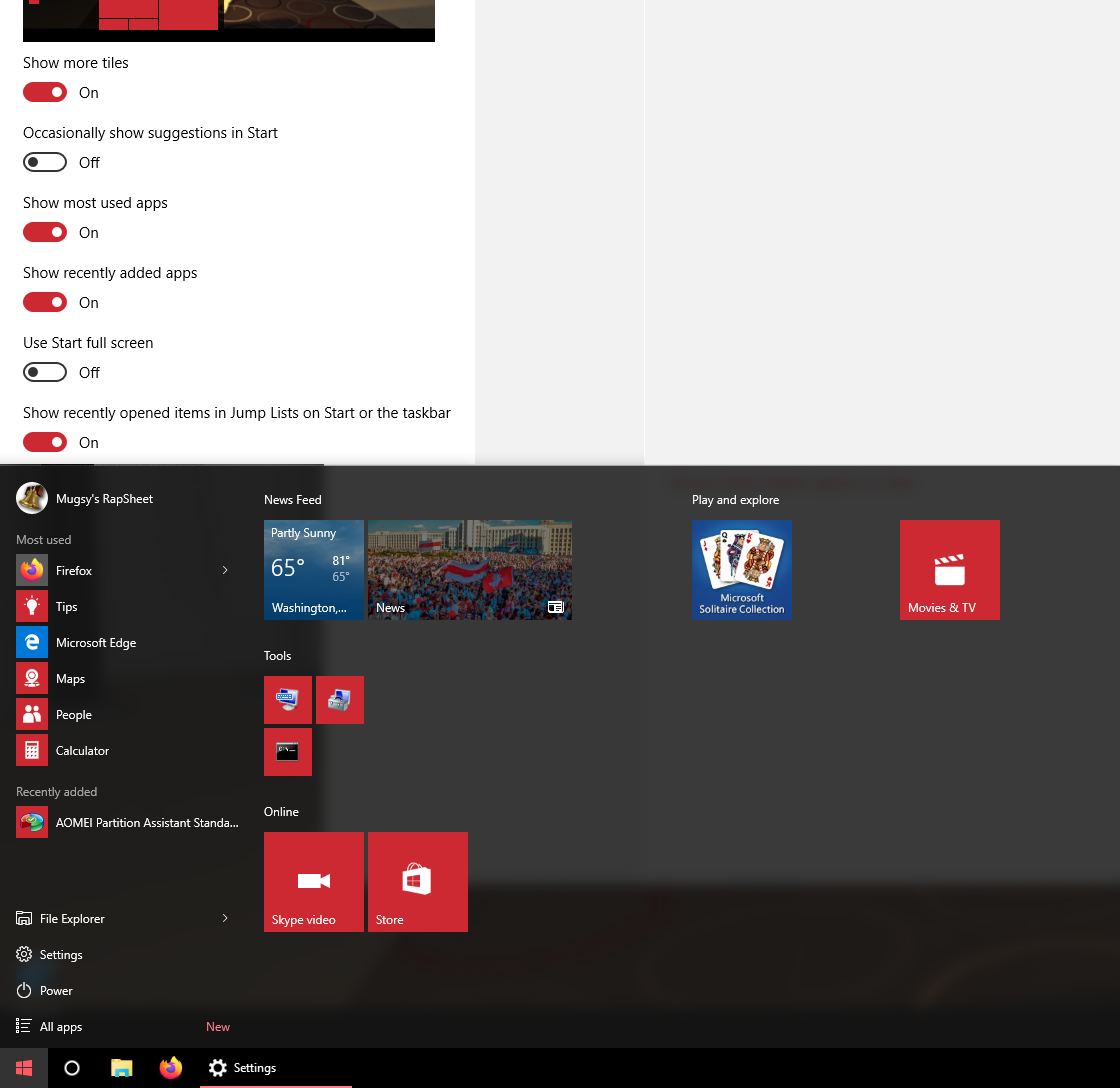Open the computer monitor tile in Tools
This screenshot has height=1088, width=1120.
pyautogui.click(x=288, y=700)
